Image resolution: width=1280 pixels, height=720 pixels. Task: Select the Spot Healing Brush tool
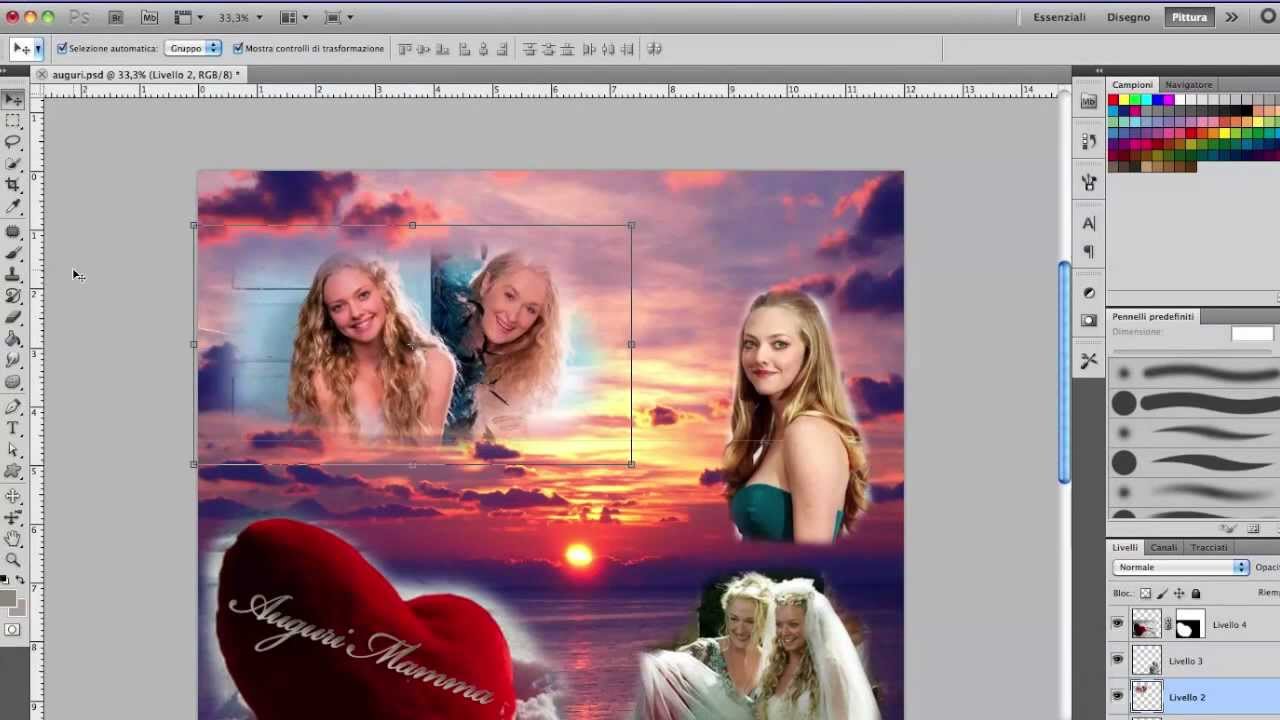13,231
